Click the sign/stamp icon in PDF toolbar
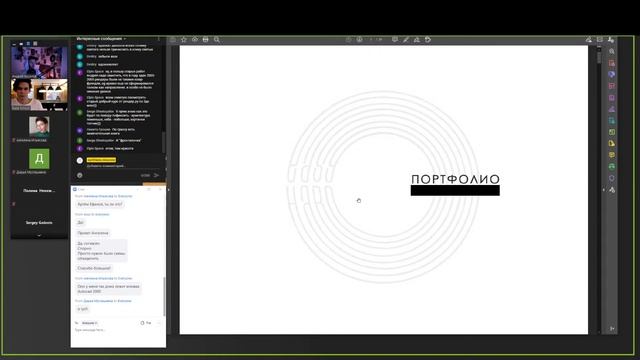 click(x=417, y=40)
